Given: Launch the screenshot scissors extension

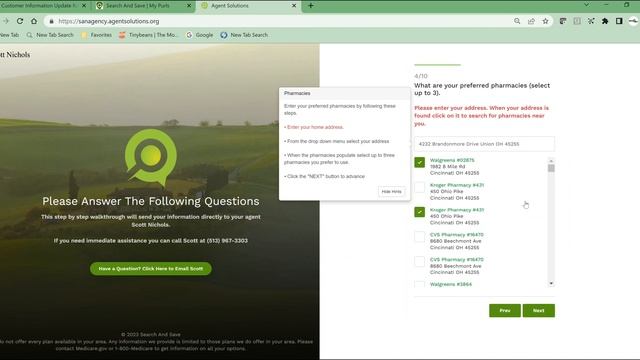Looking at the screenshot, I should point(591,21).
